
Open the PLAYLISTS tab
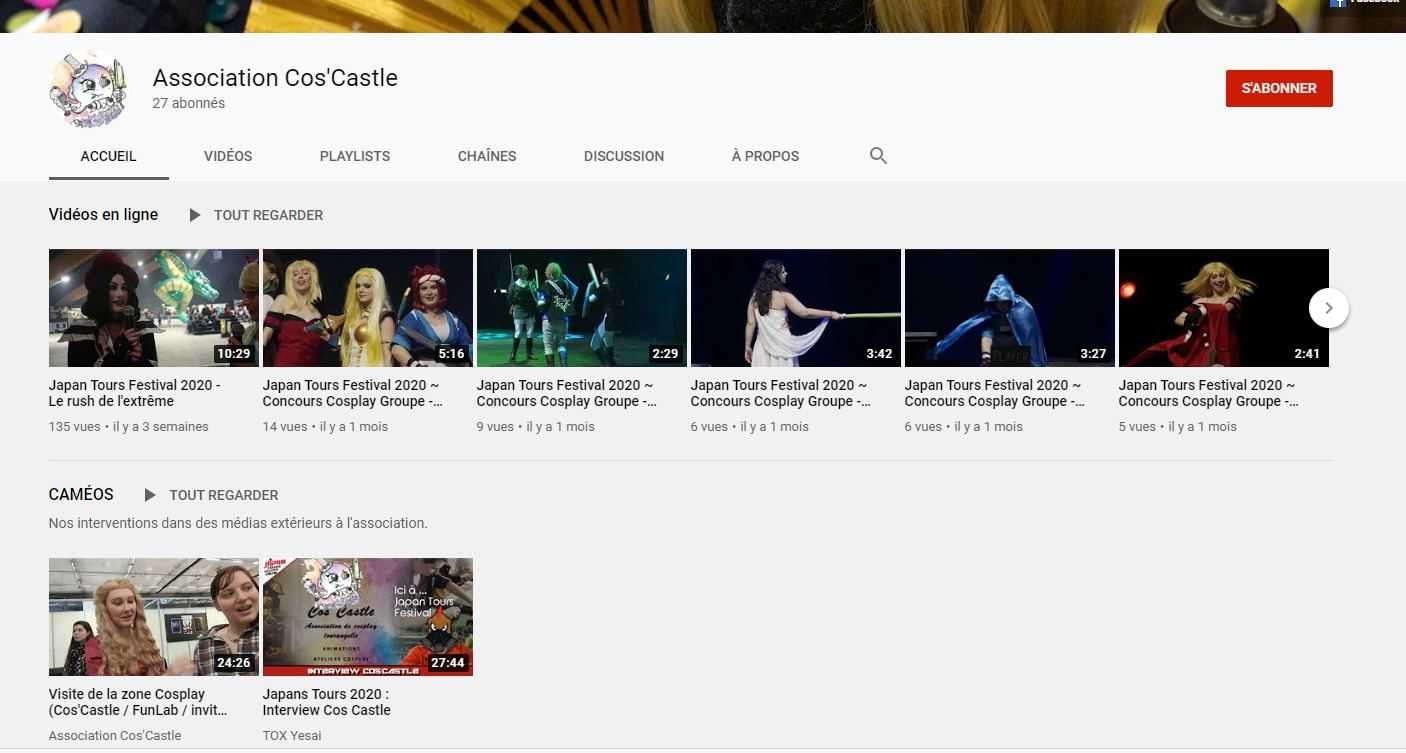tap(355, 156)
